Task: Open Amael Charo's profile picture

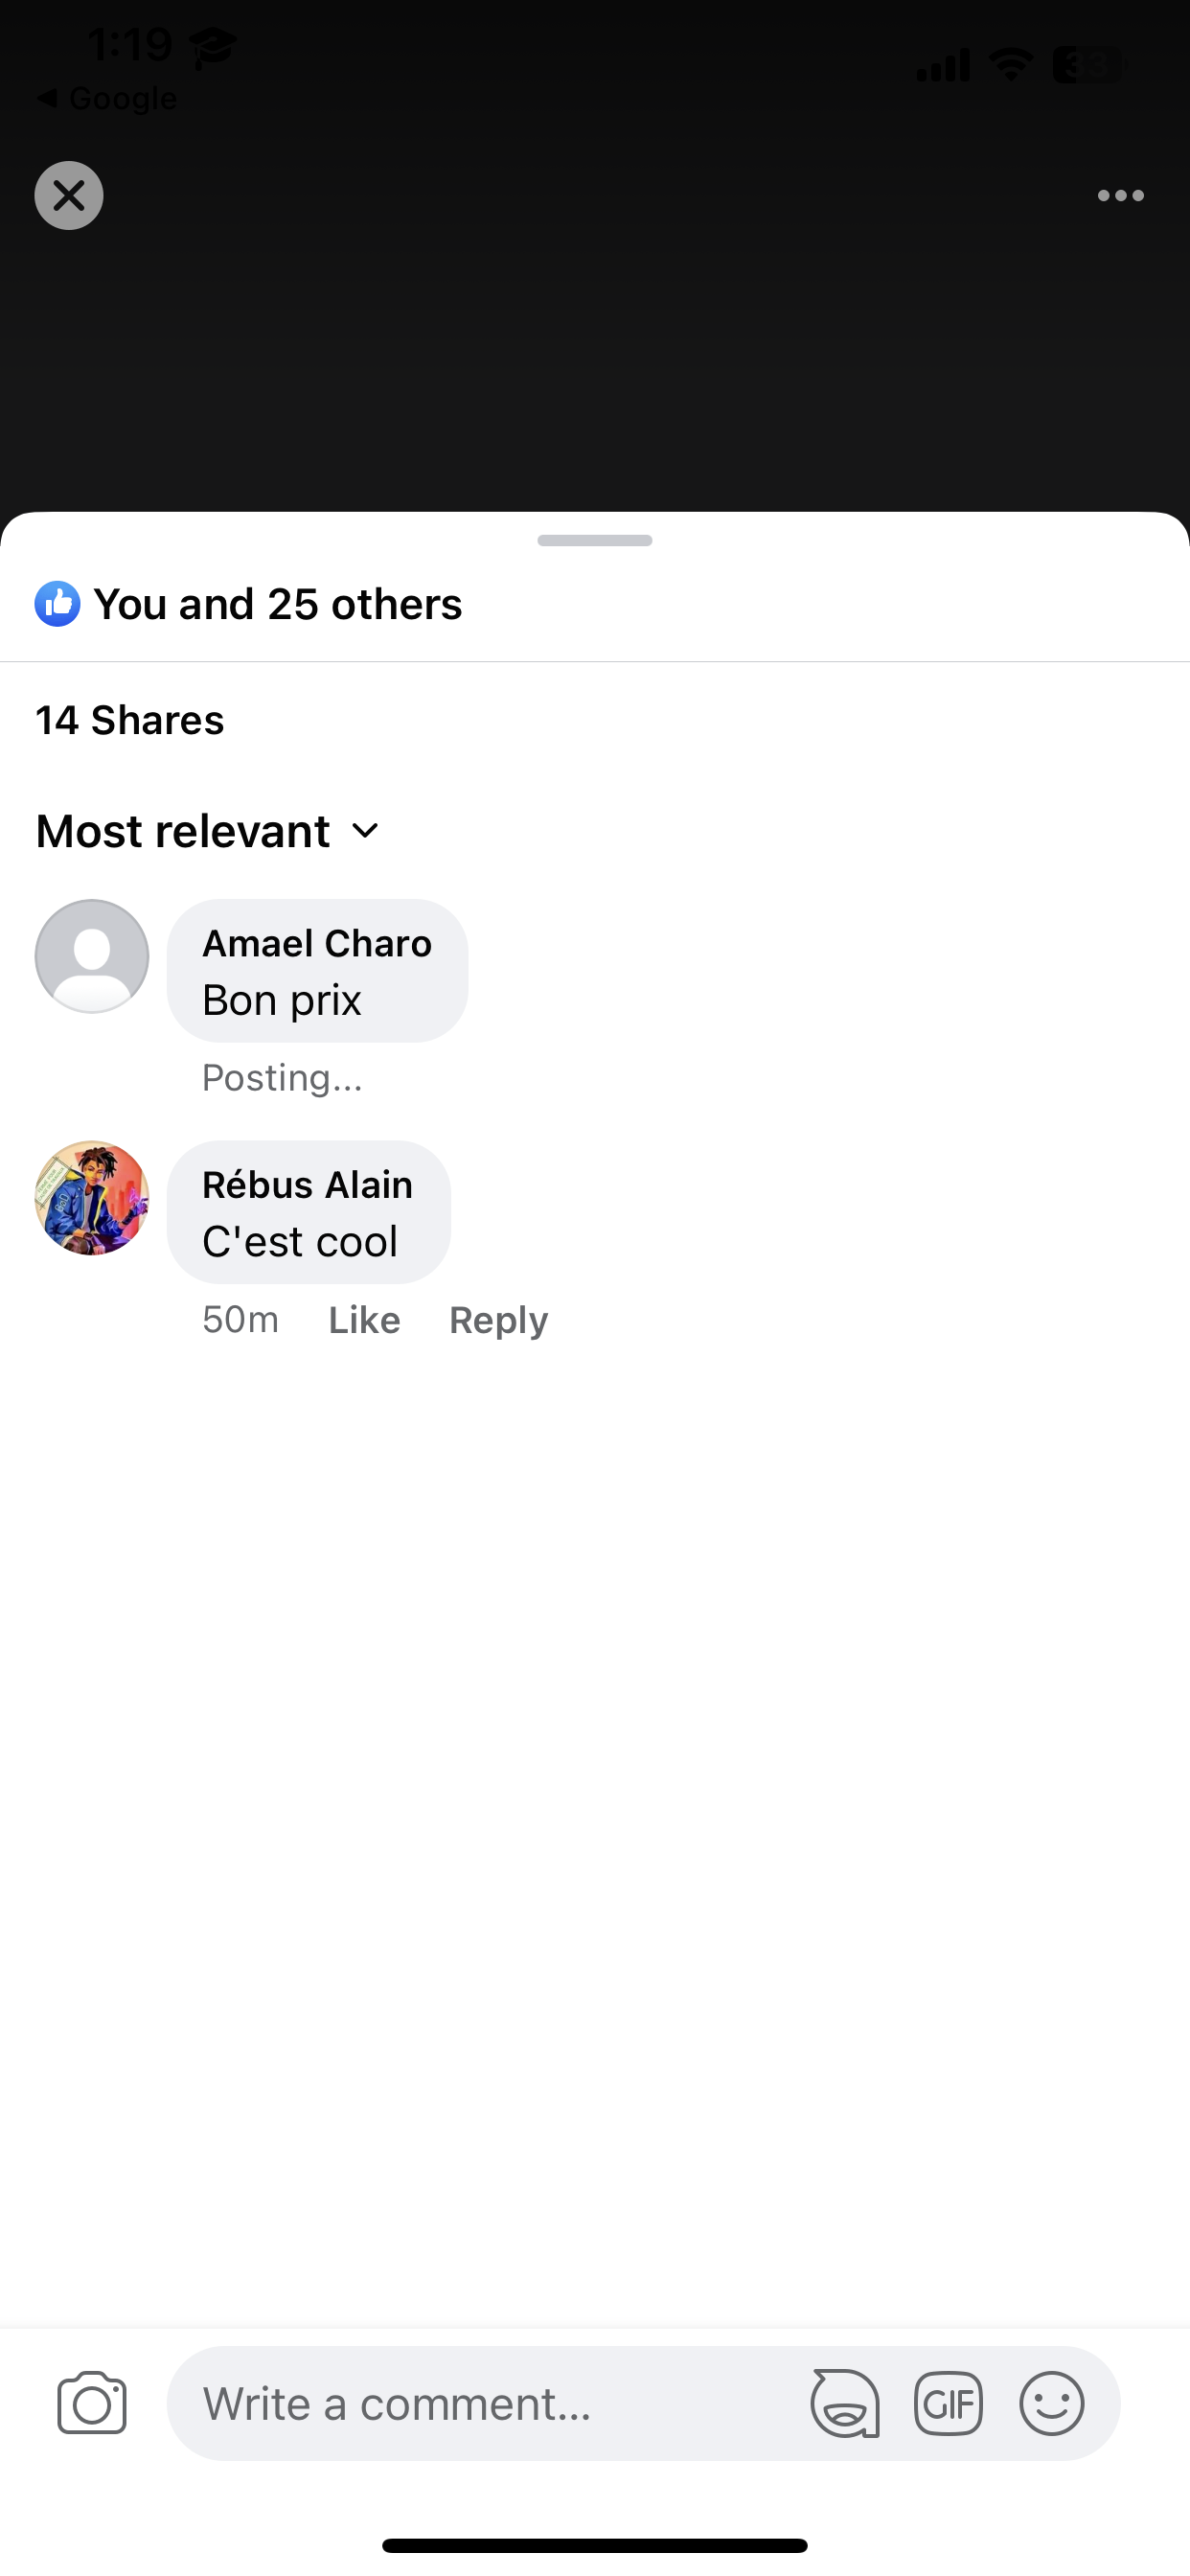Action: pyautogui.click(x=92, y=956)
